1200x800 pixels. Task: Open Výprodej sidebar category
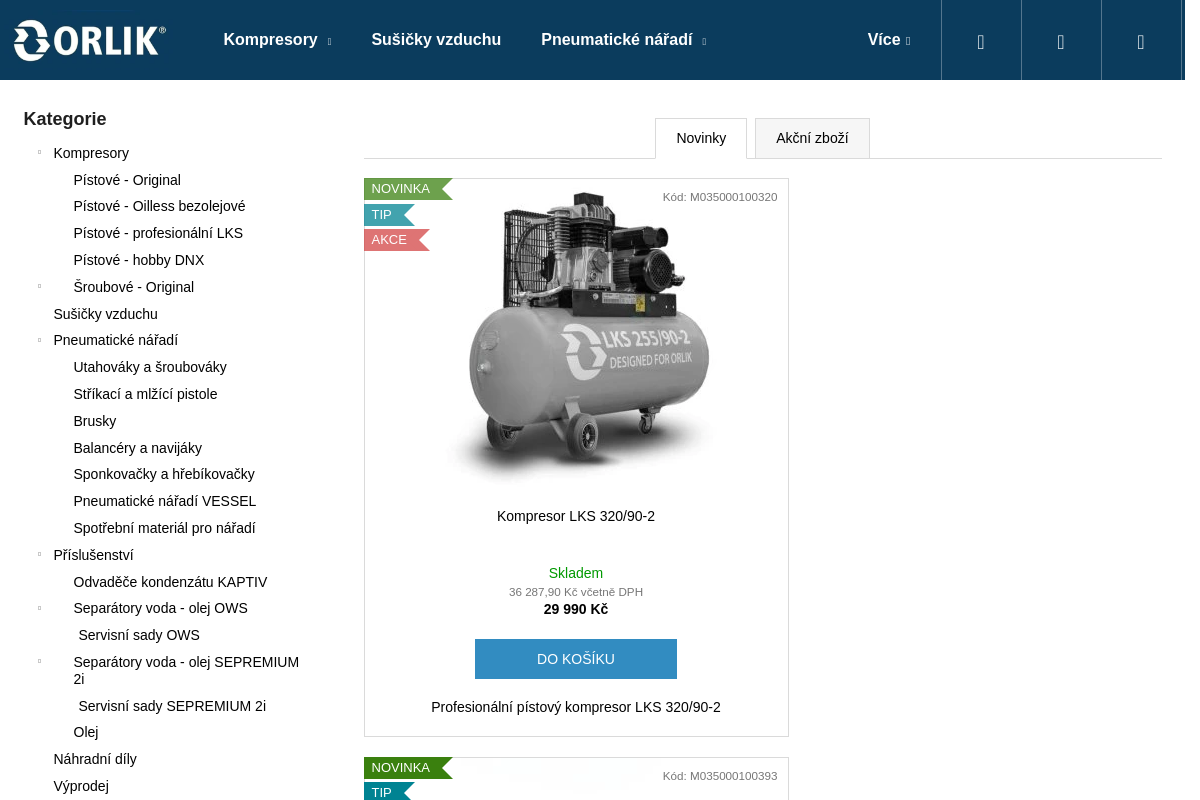(x=81, y=786)
